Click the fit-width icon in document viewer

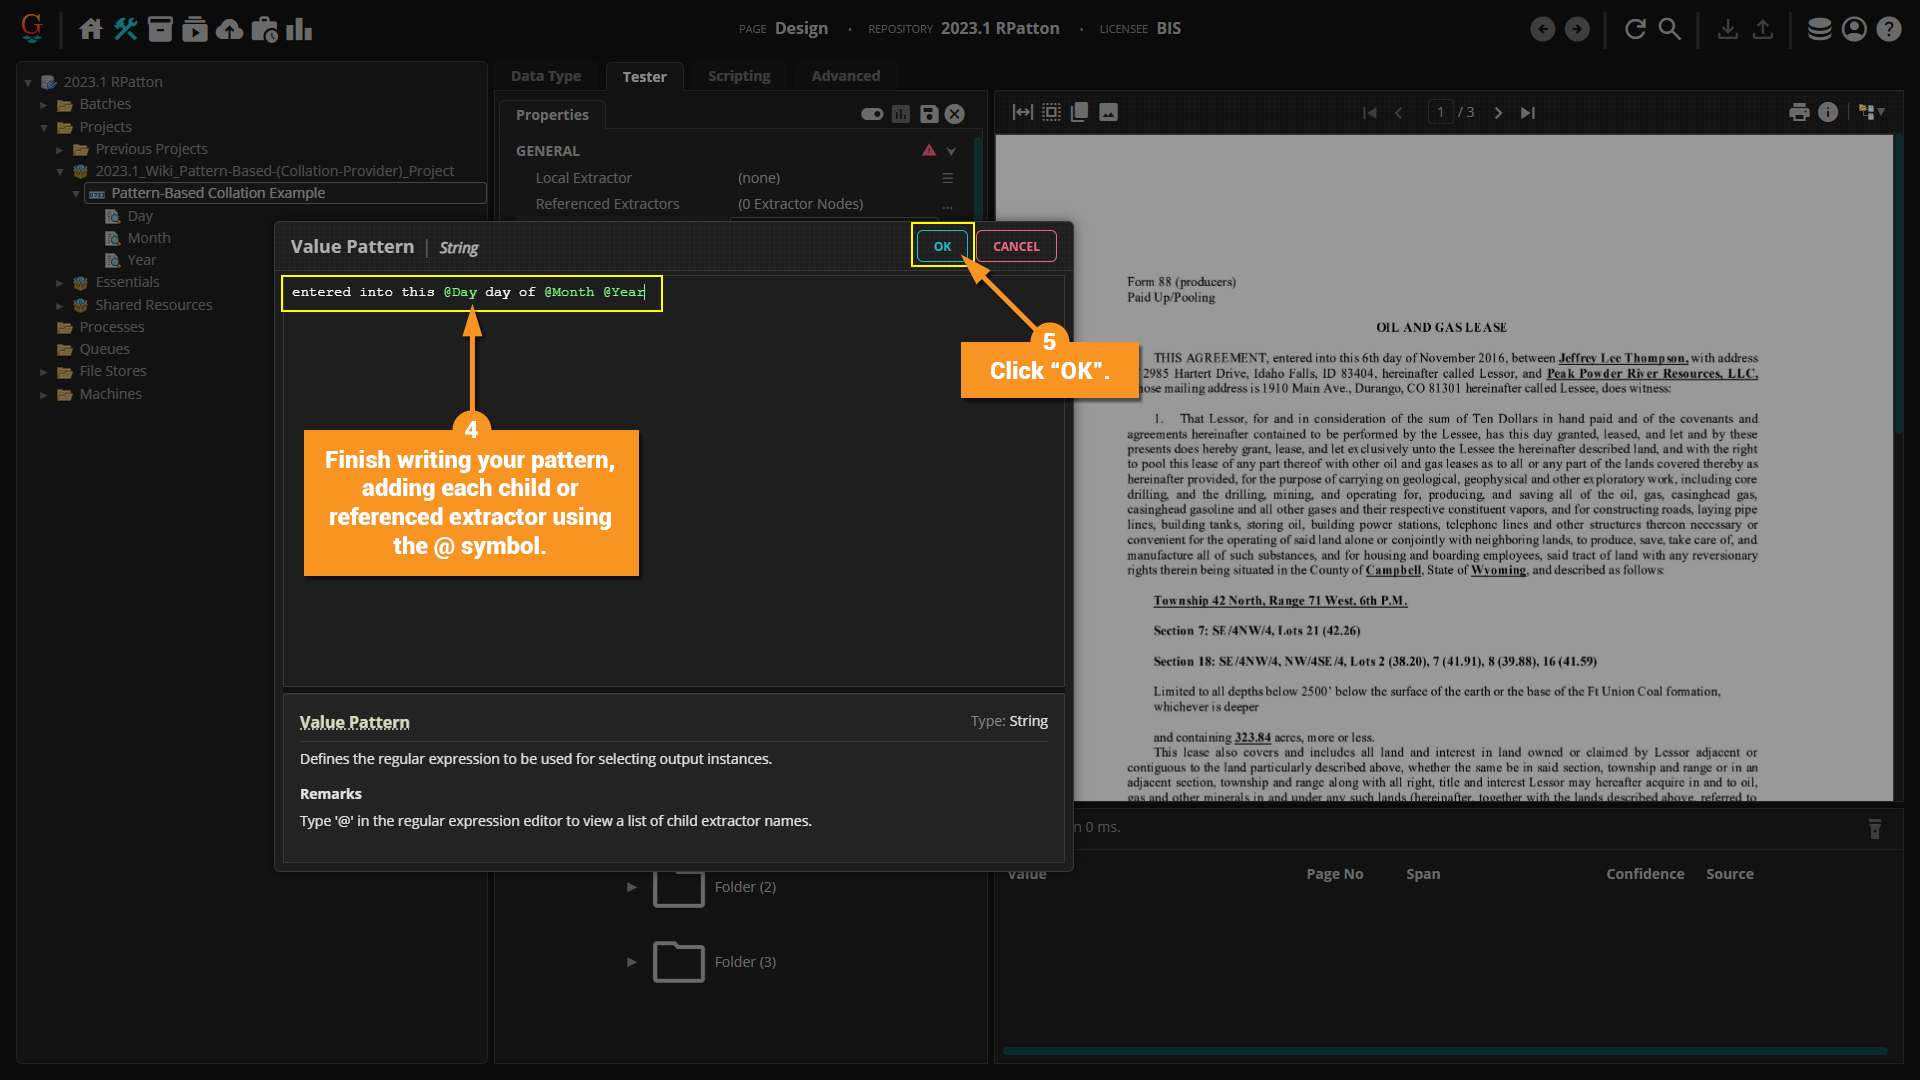[1022, 112]
